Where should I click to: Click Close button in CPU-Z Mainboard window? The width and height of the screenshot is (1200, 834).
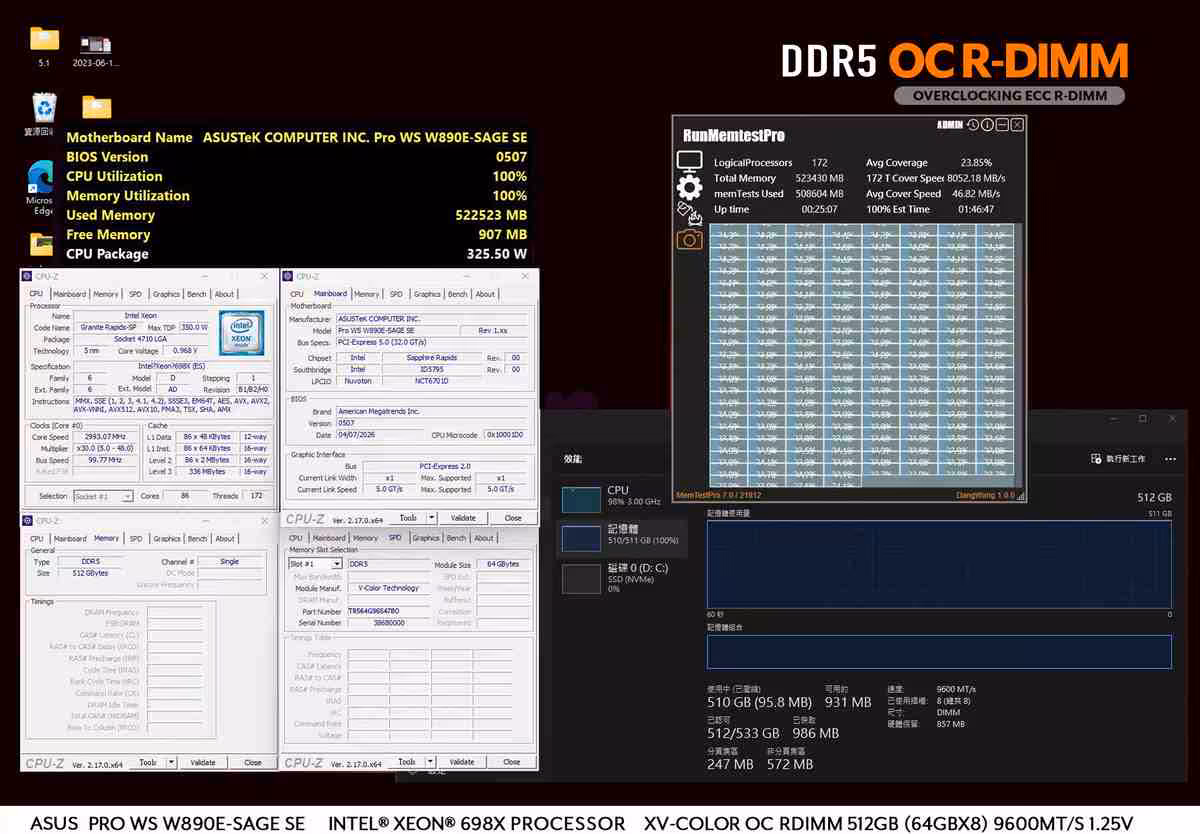point(513,518)
